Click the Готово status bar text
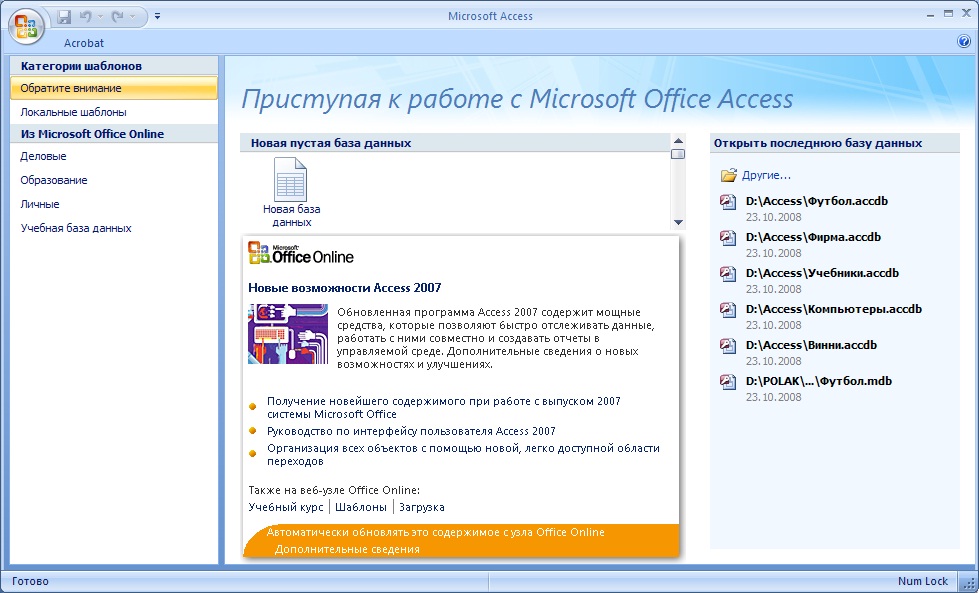The width and height of the screenshot is (979, 593). pos(30,581)
